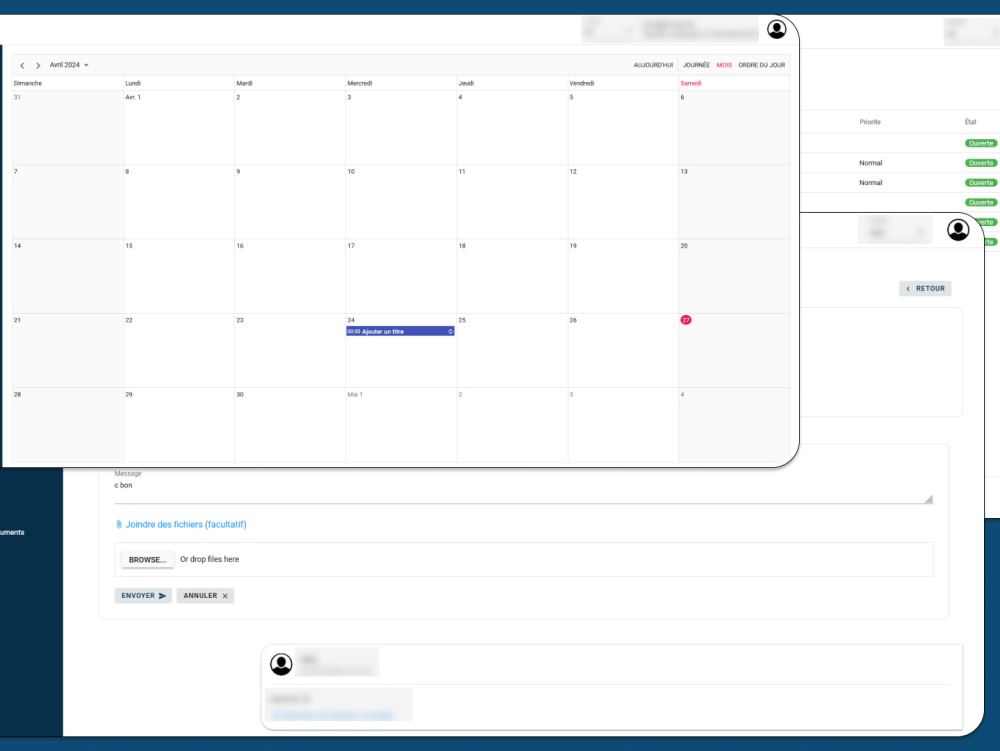
Task: Select today's date 27 in calendar
Action: (x=686, y=320)
